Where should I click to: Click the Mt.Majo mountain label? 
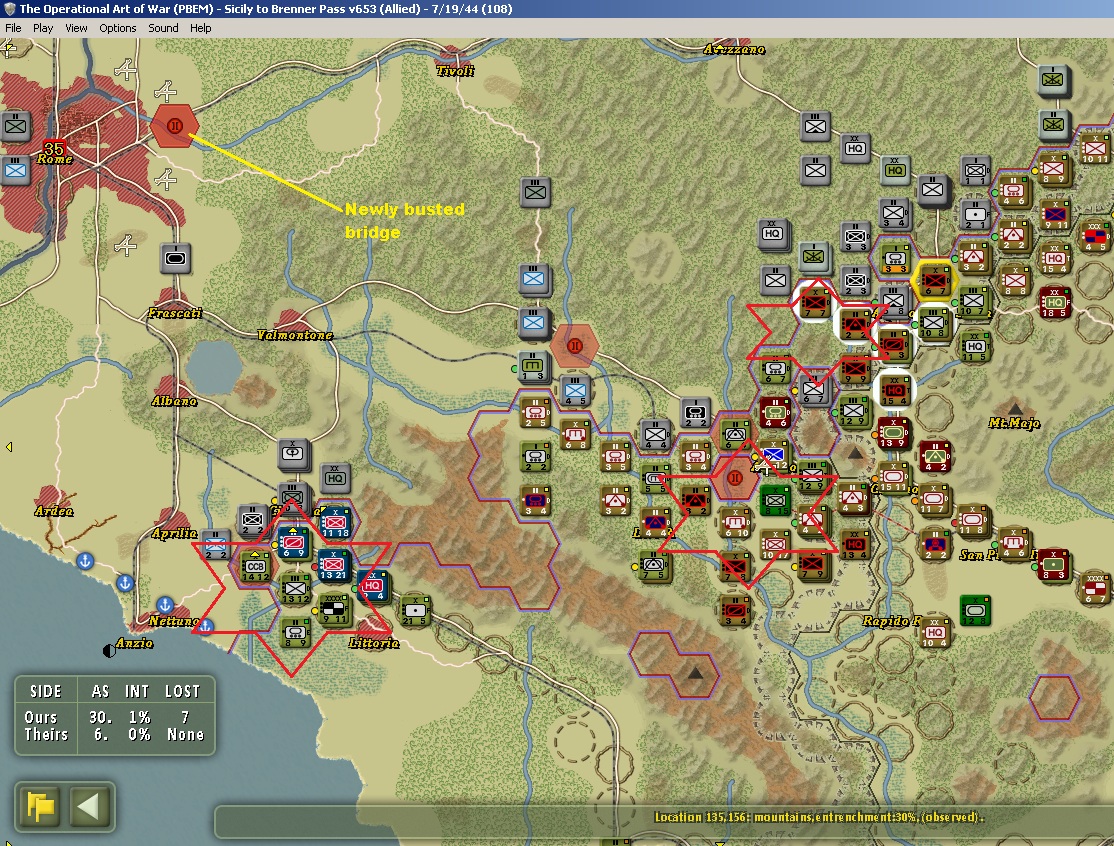[x=1014, y=423]
